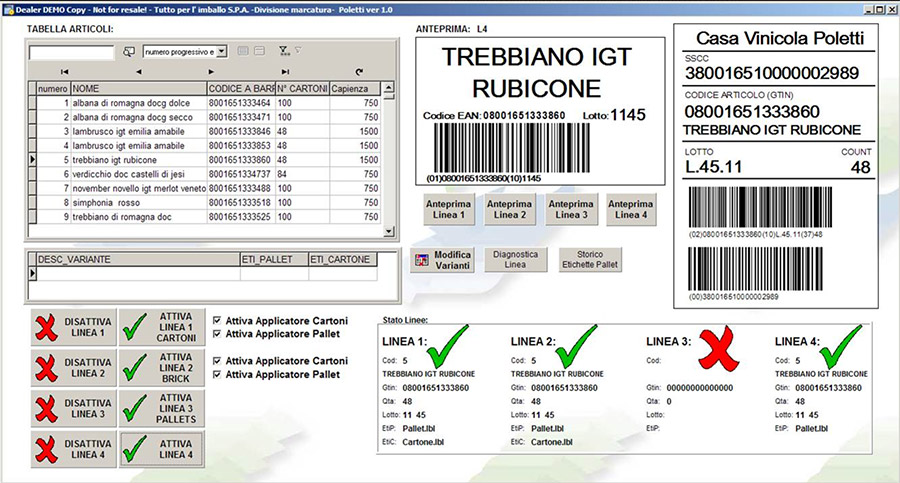Show Anteprima Linea 4

[631, 209]
